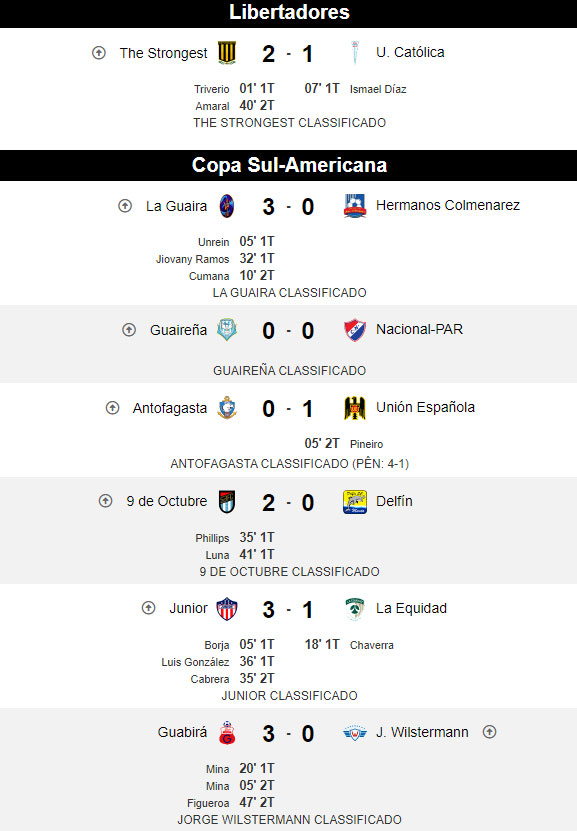Screen dimensions: 577x831
Task: Click the Junior 3 - 1 score
Action: tap(288, 610)
